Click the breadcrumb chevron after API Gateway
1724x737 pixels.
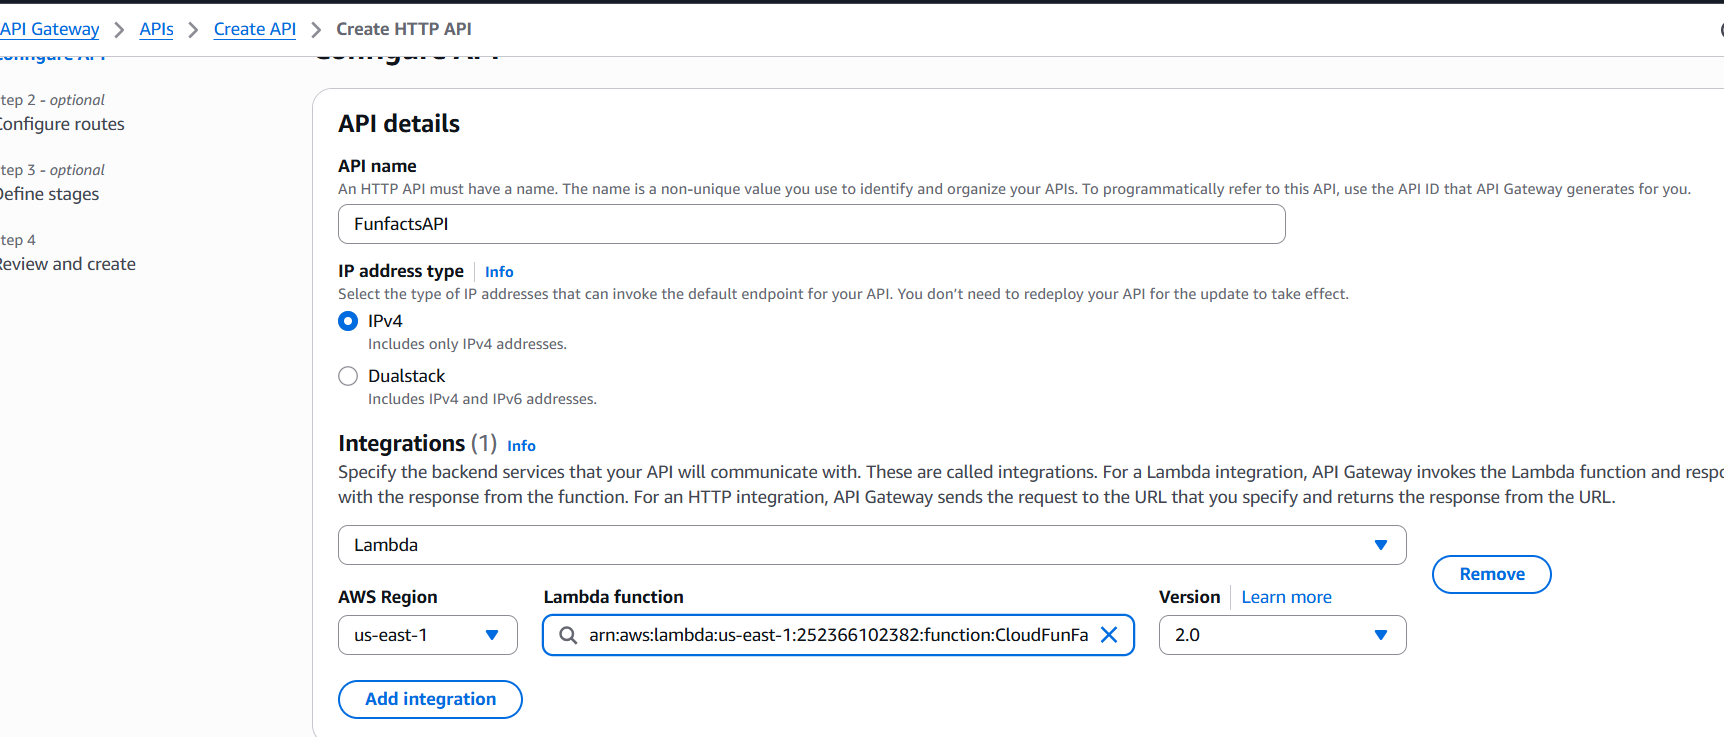pos(119,30)
